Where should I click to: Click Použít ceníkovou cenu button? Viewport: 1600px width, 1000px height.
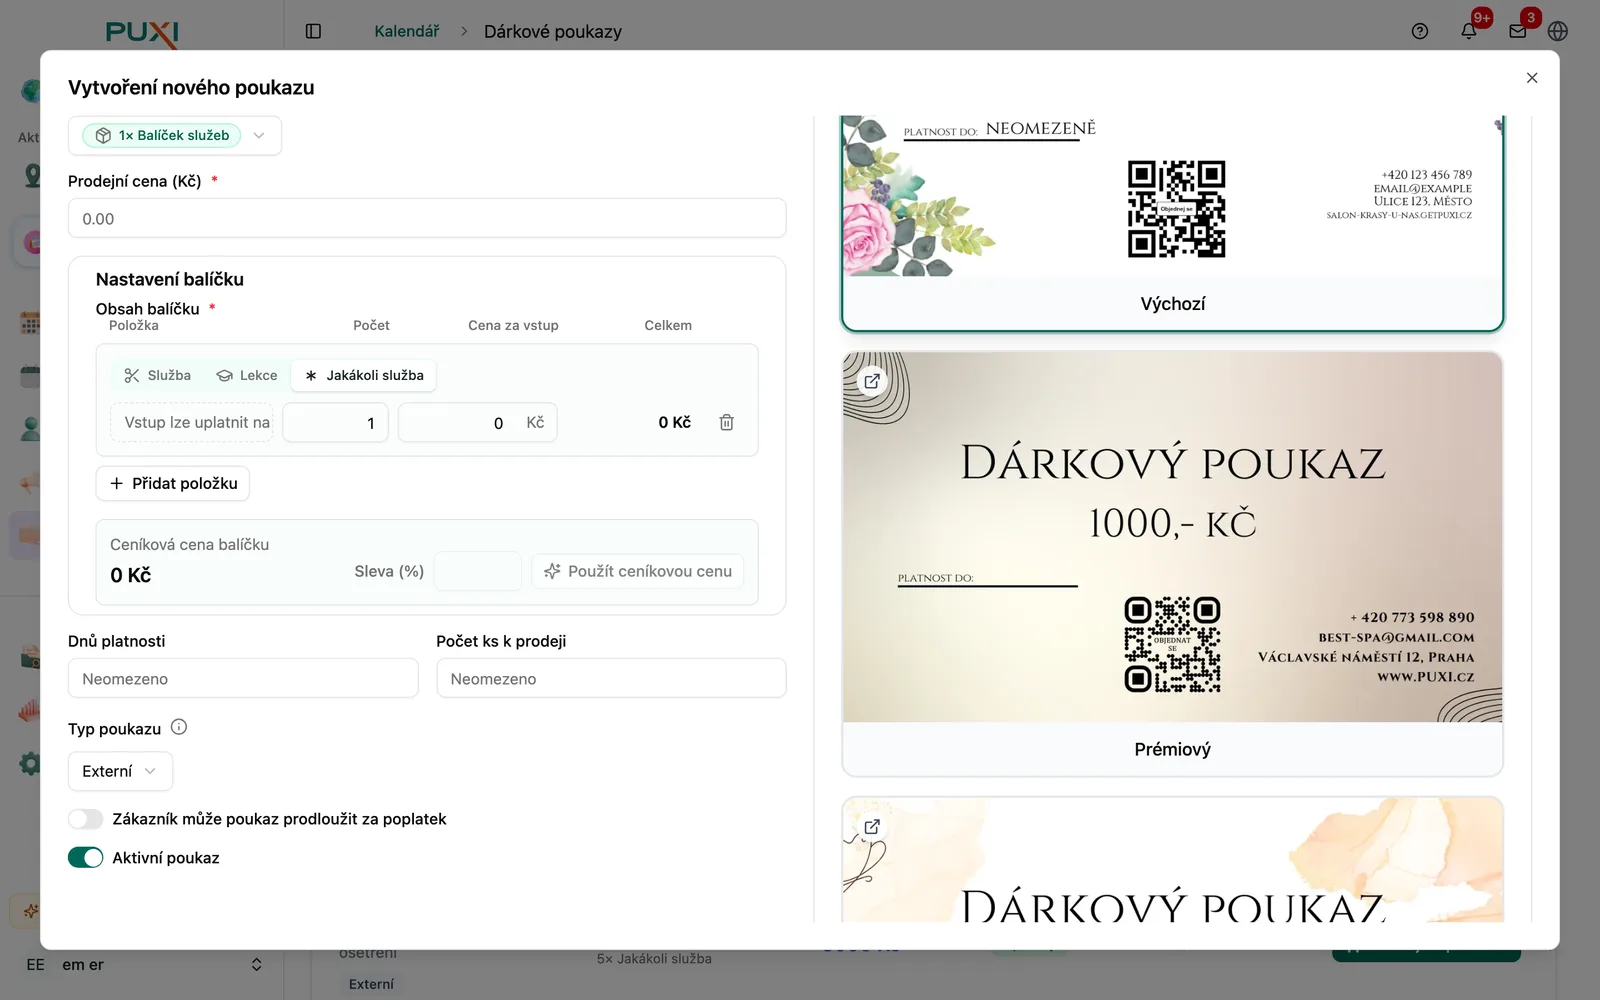[x=638, y=571]
